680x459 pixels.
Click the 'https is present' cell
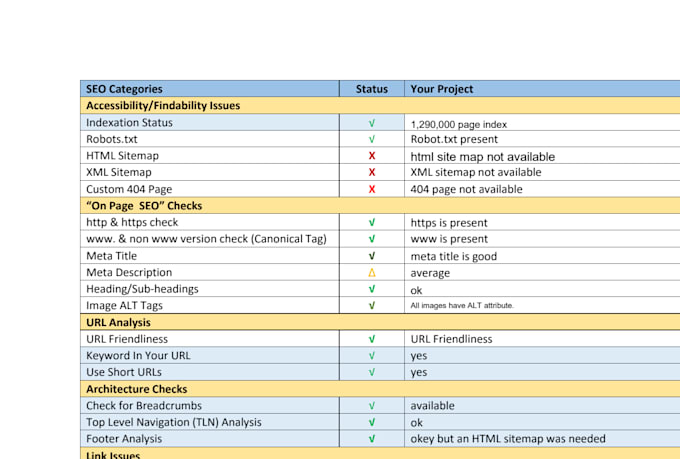[542, 222]
